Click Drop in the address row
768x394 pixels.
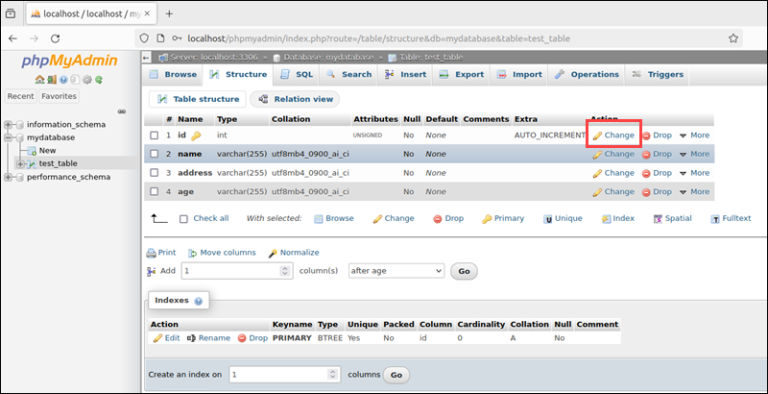(x=657, y=173)
